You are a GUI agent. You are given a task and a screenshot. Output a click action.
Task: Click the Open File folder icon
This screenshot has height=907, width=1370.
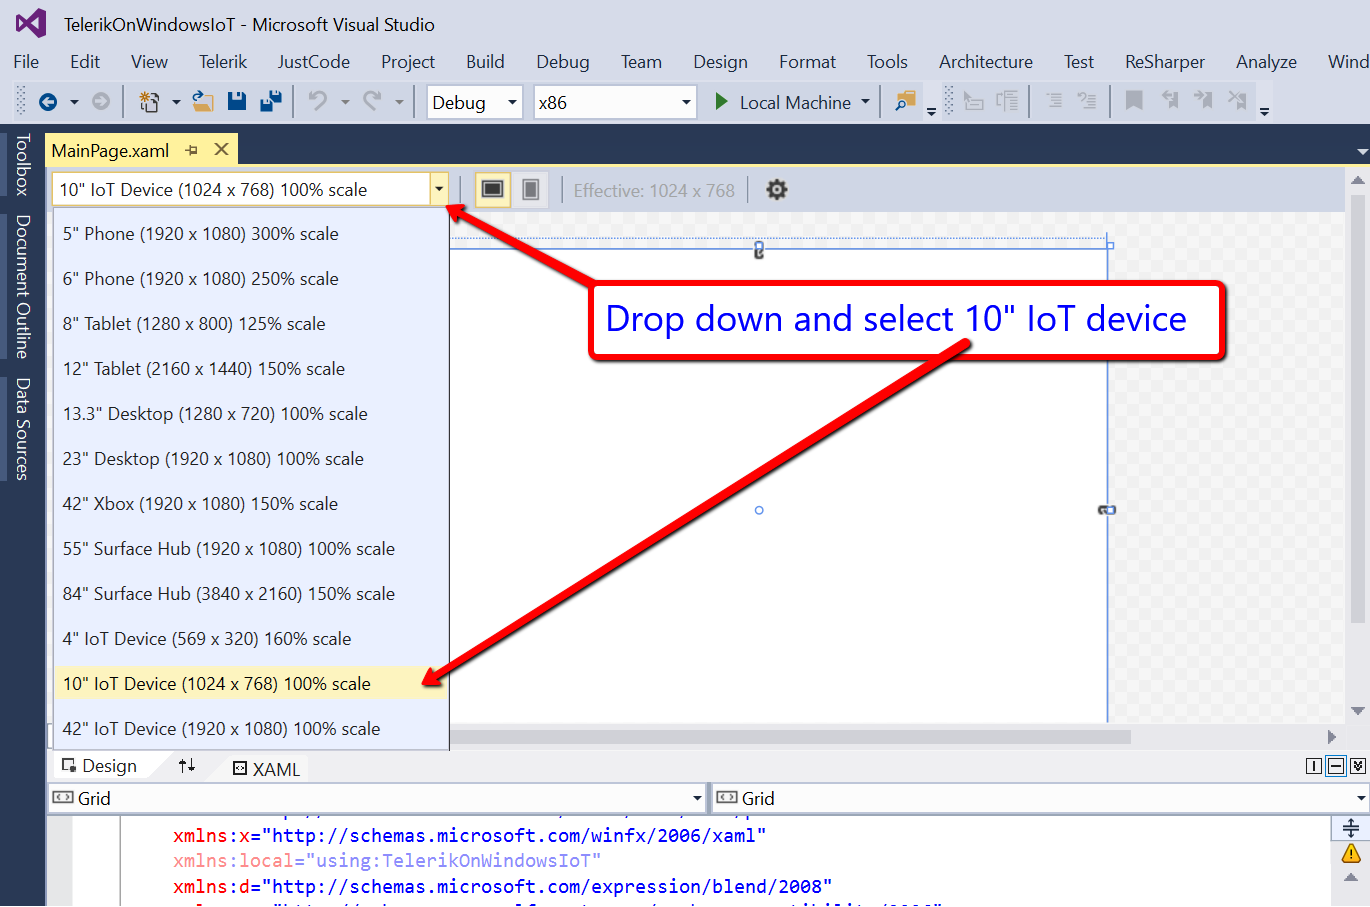pos(203,101)
